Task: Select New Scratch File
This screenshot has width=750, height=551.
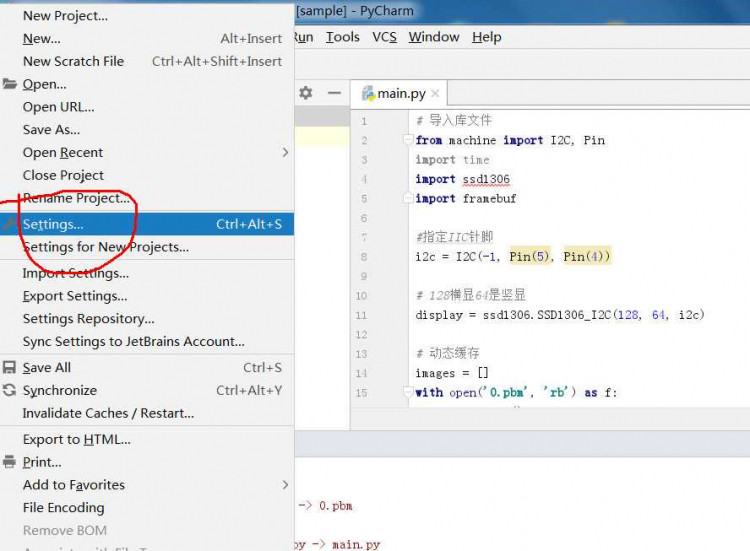Action: 147,61
